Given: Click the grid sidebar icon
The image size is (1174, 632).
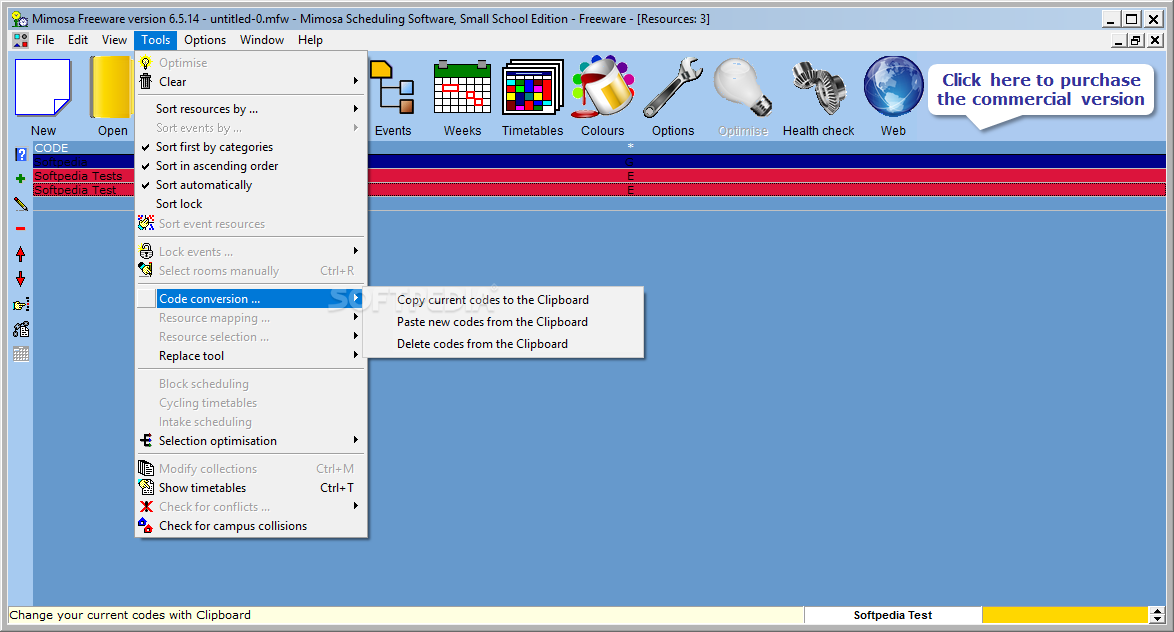Looking at the screenshot, I should (21, 354).
